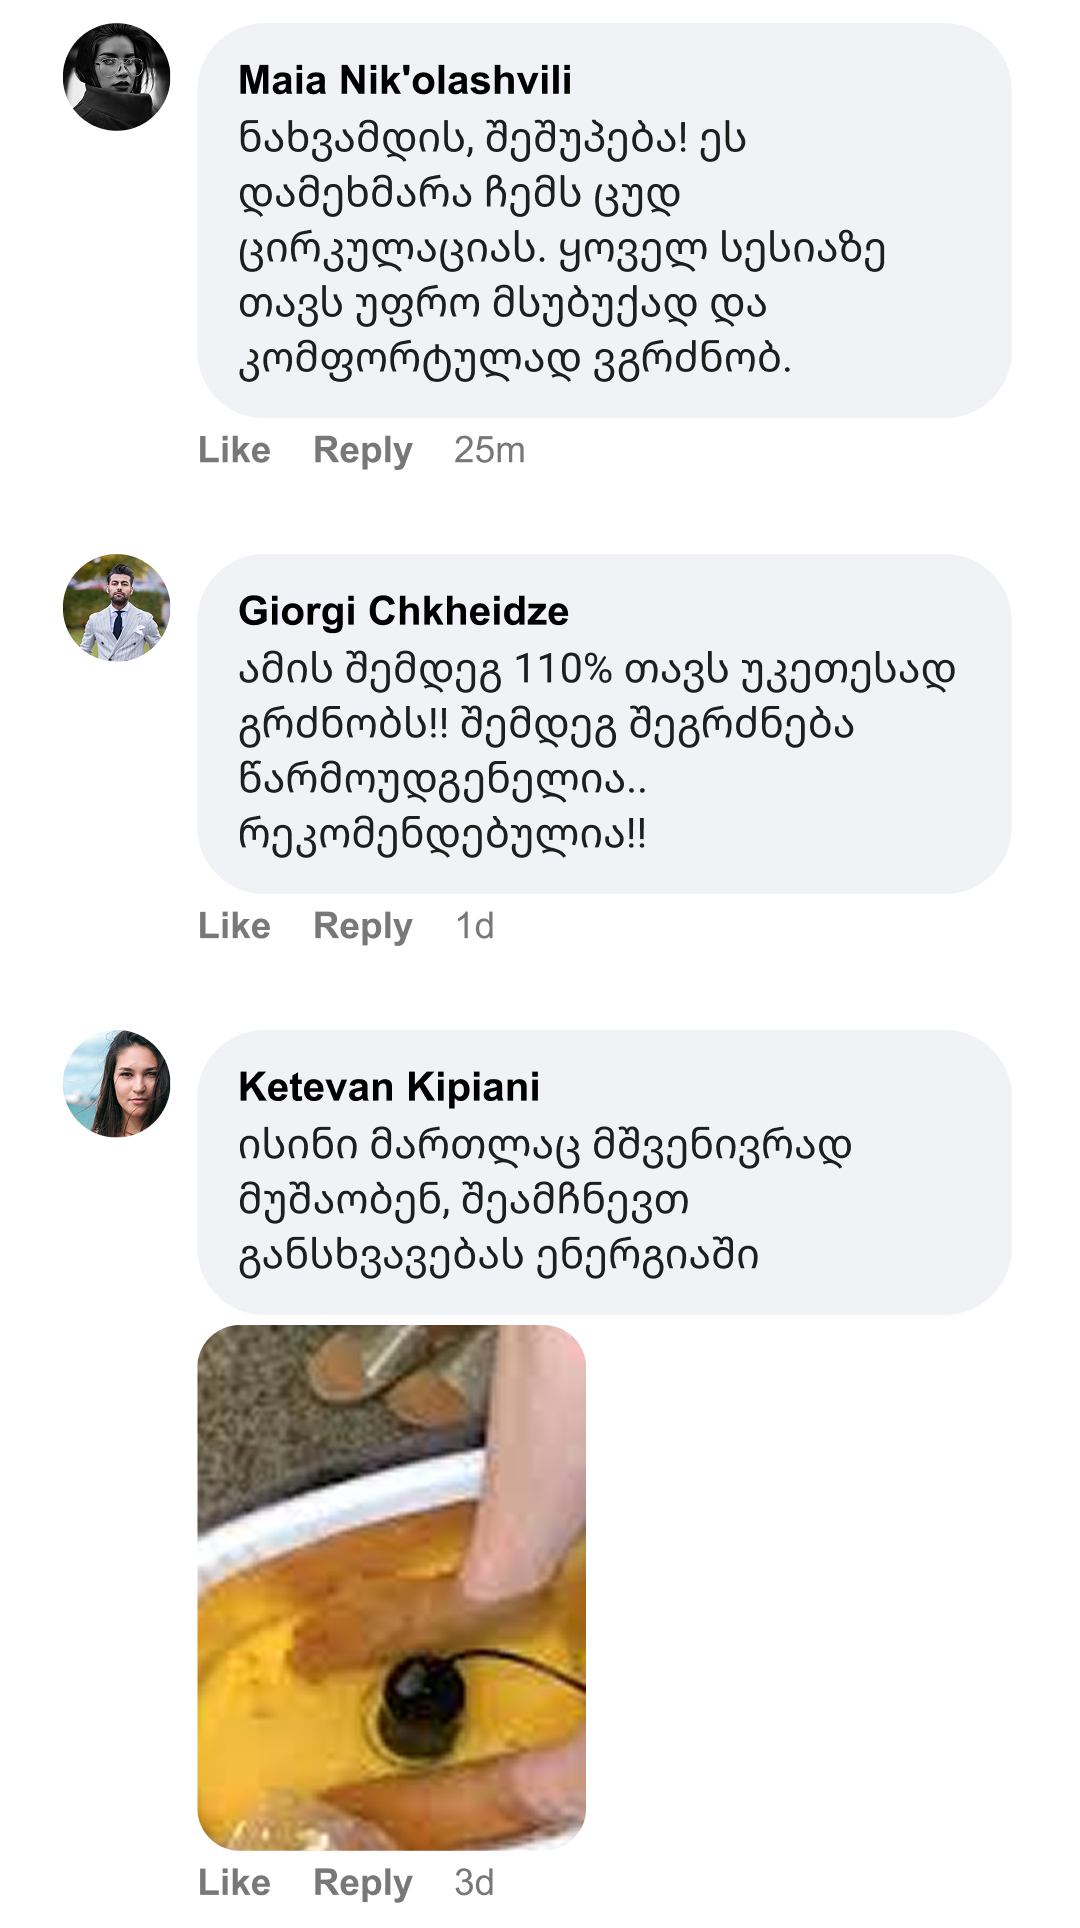Like Maia Nik'olashvili's comment
1080x1928 pixels.
pos(234,450)
